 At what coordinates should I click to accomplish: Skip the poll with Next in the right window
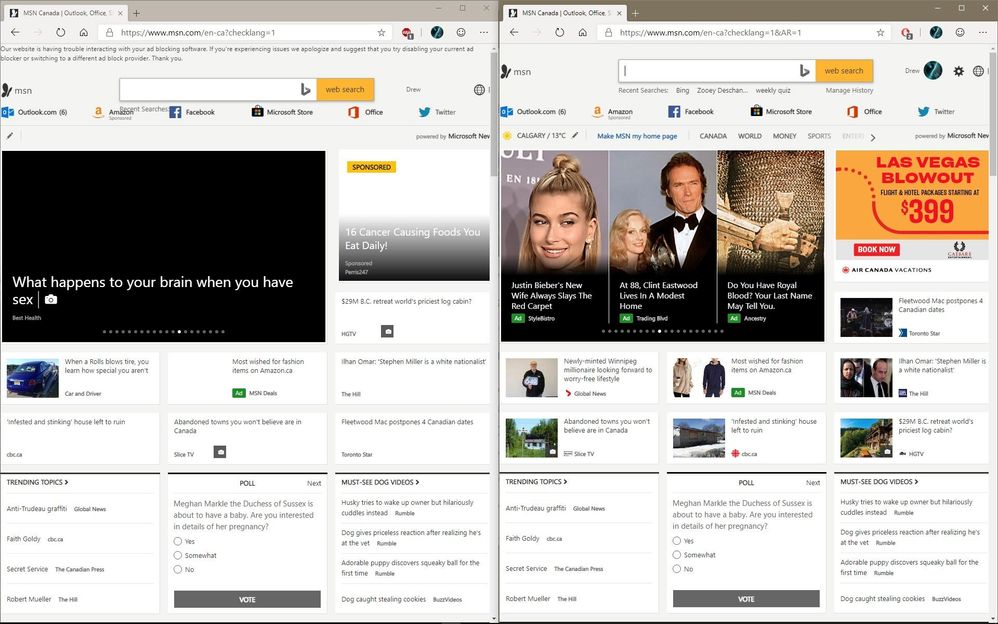pyautogui.click(x=813, y=483)
